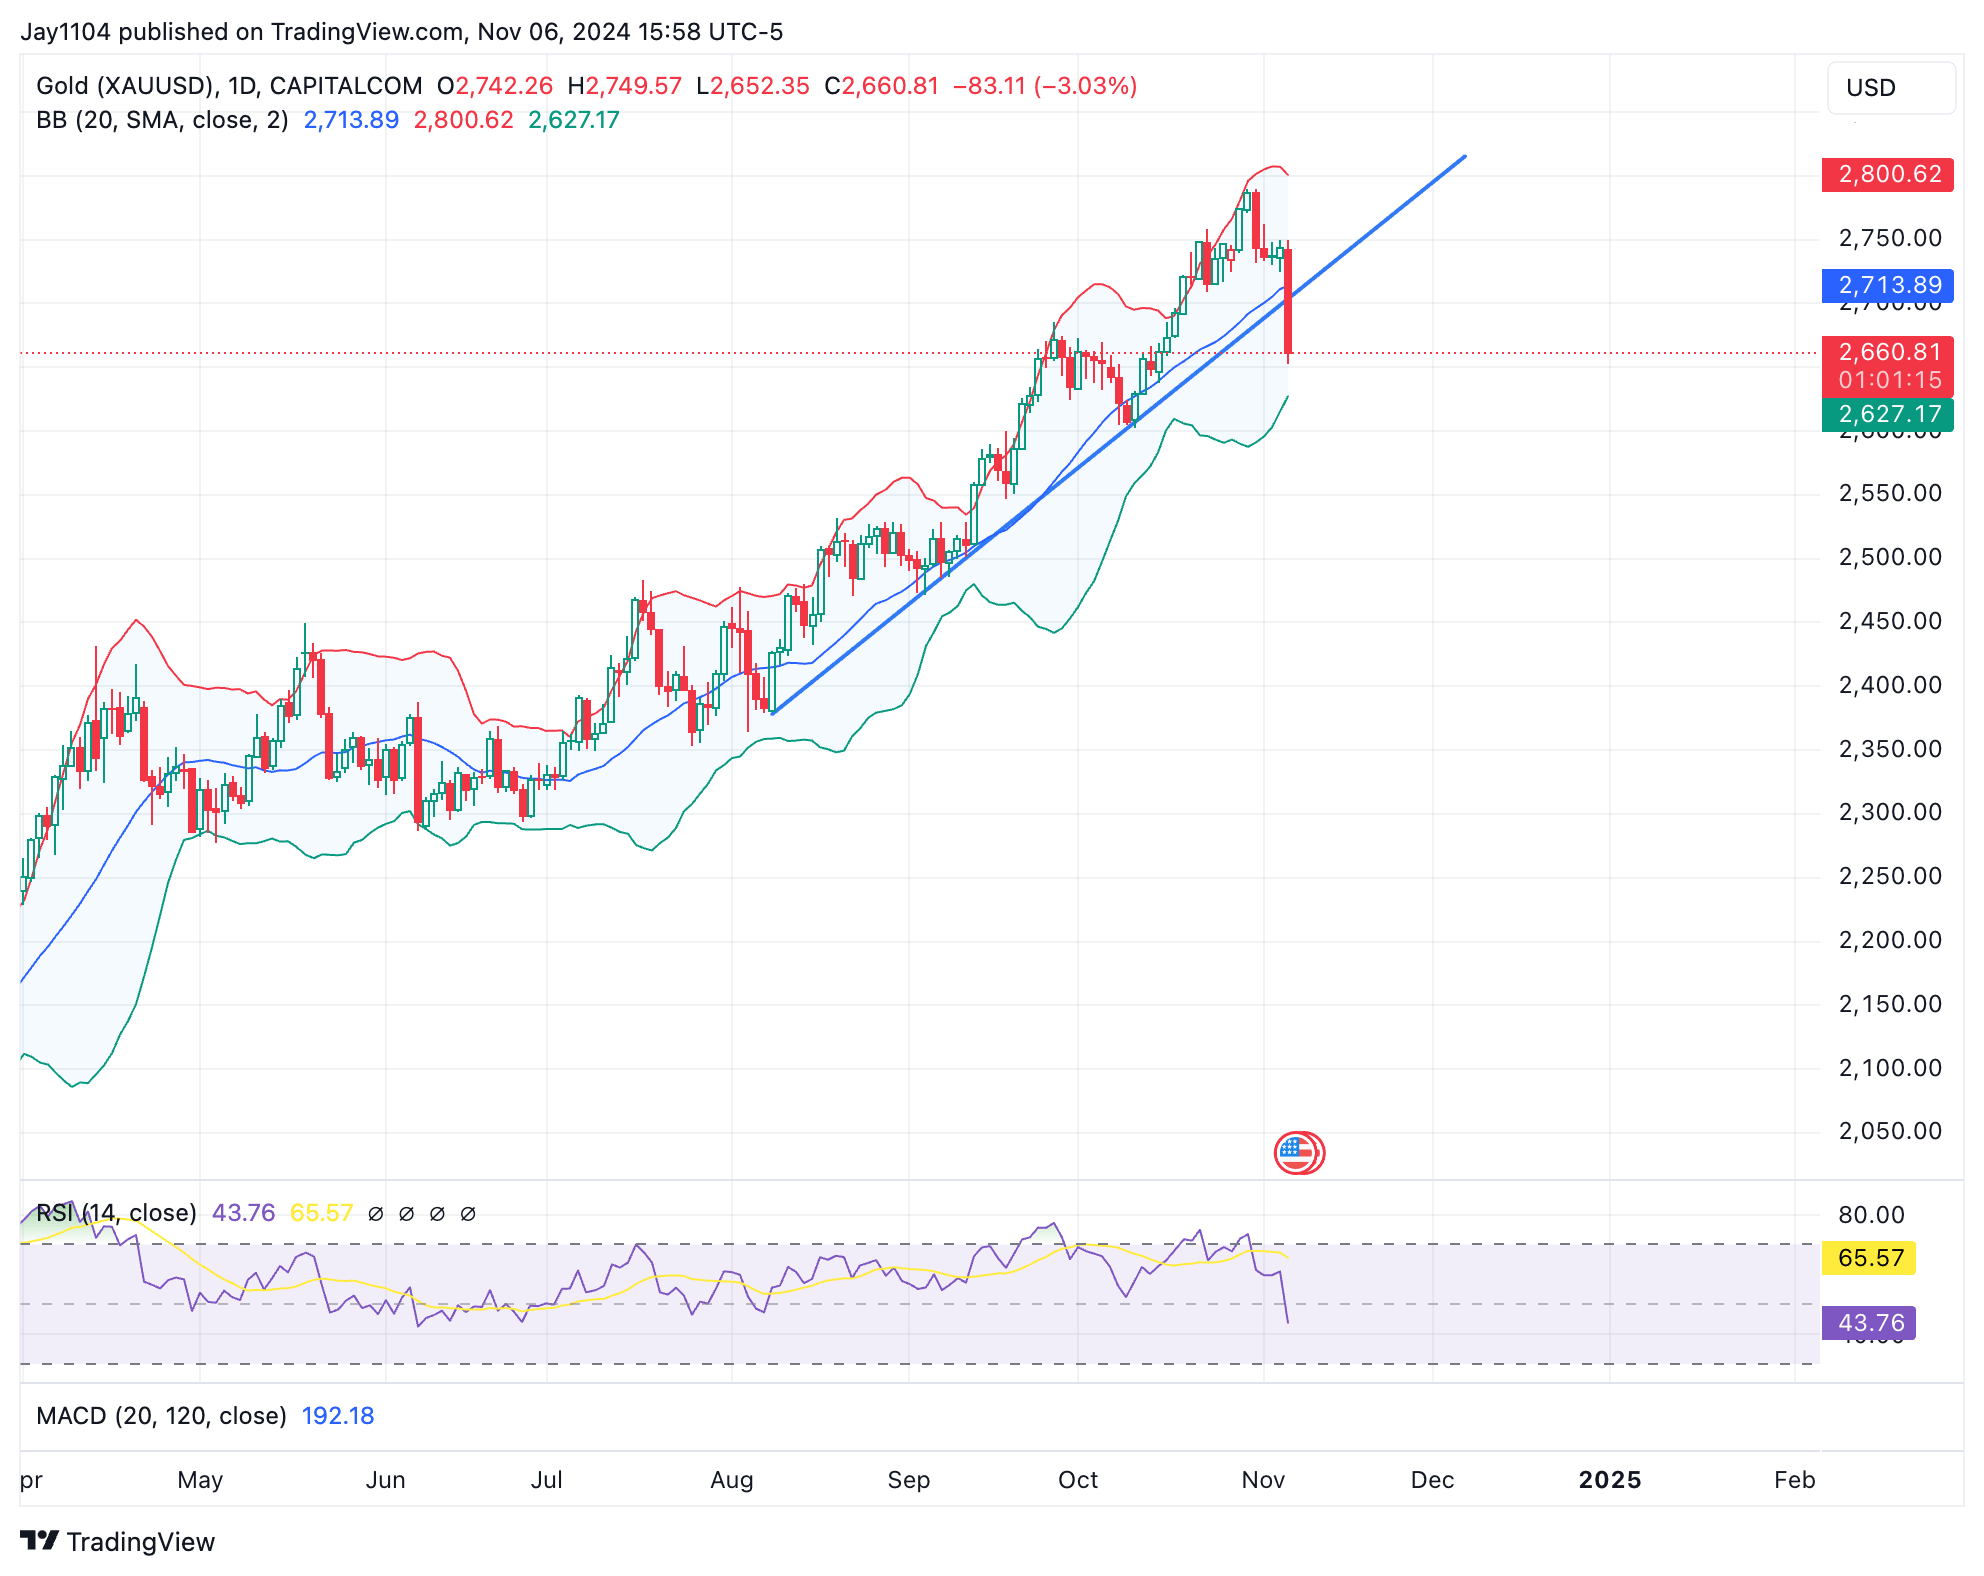This screenshot has height=1576, width=1984.
Task: Click the red 2,800.62 upper band price label
Action: pyautogui.click(x=1888, y=174)
